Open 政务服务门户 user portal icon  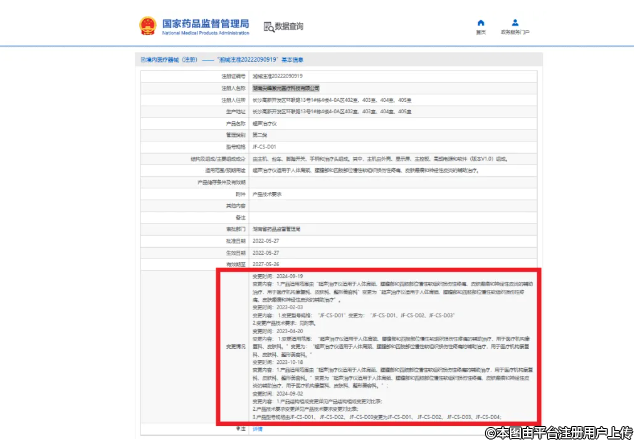(515, 24)
